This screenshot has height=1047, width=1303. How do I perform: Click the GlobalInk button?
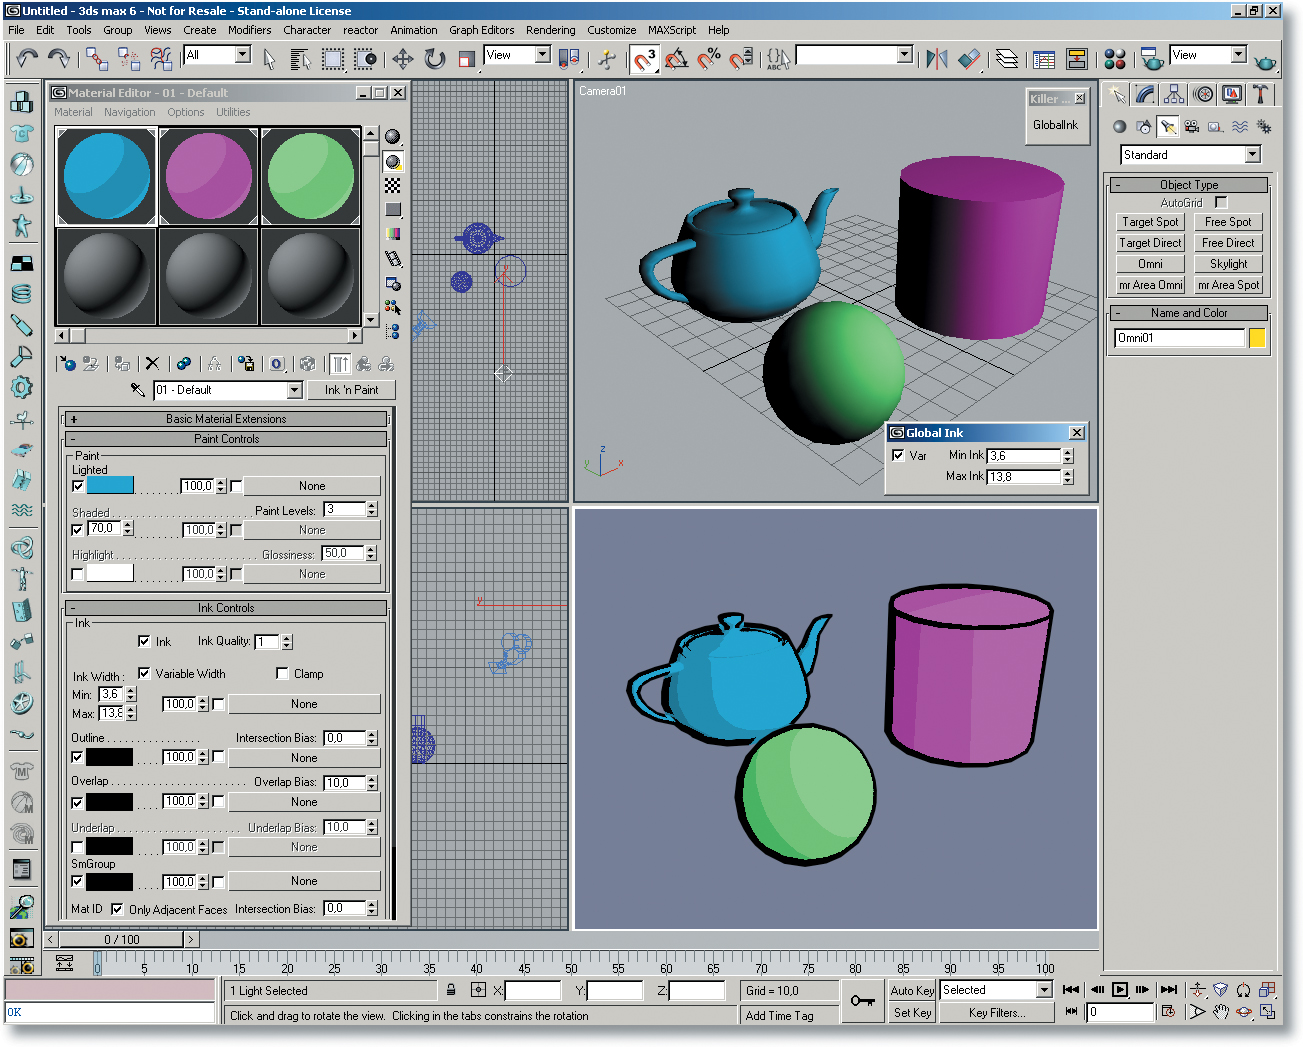coord(1055,125)
